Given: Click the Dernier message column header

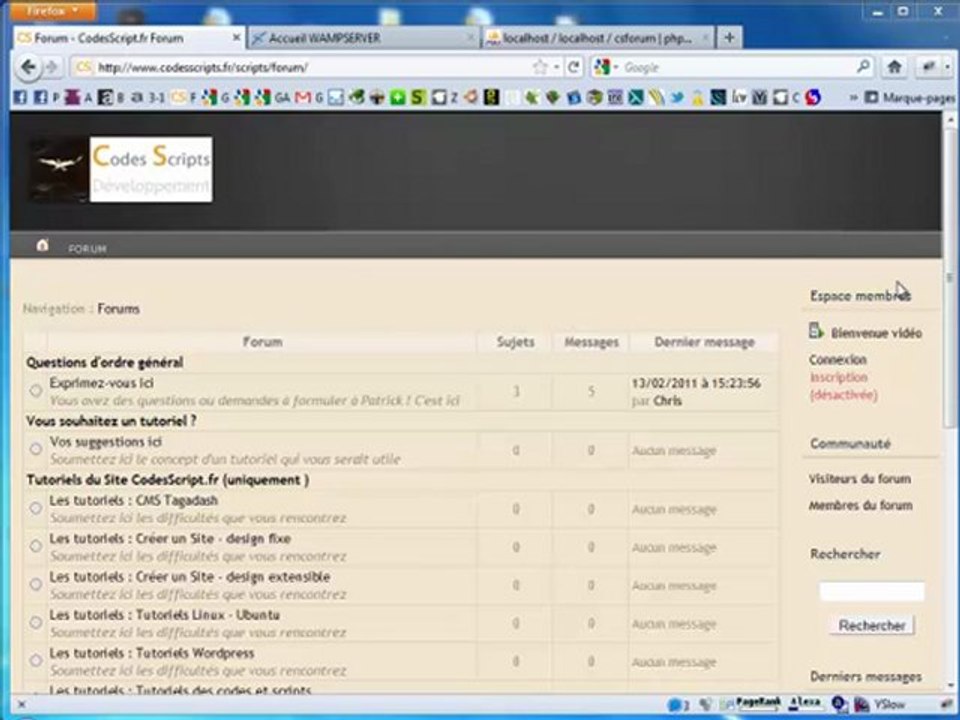Looking at the screenshot, I should [x=704, y=342].
